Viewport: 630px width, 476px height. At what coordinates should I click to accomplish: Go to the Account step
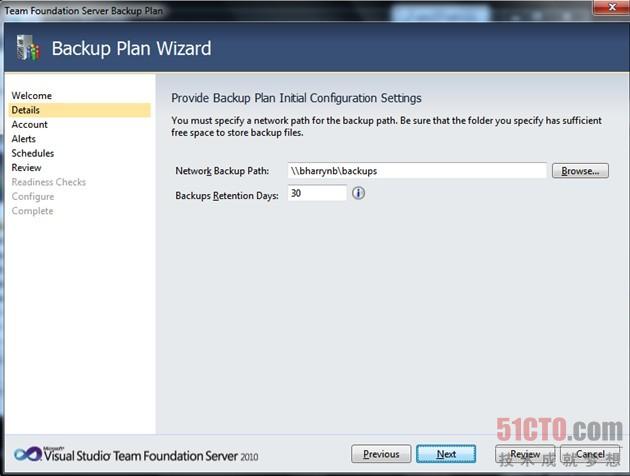[30, 125]
